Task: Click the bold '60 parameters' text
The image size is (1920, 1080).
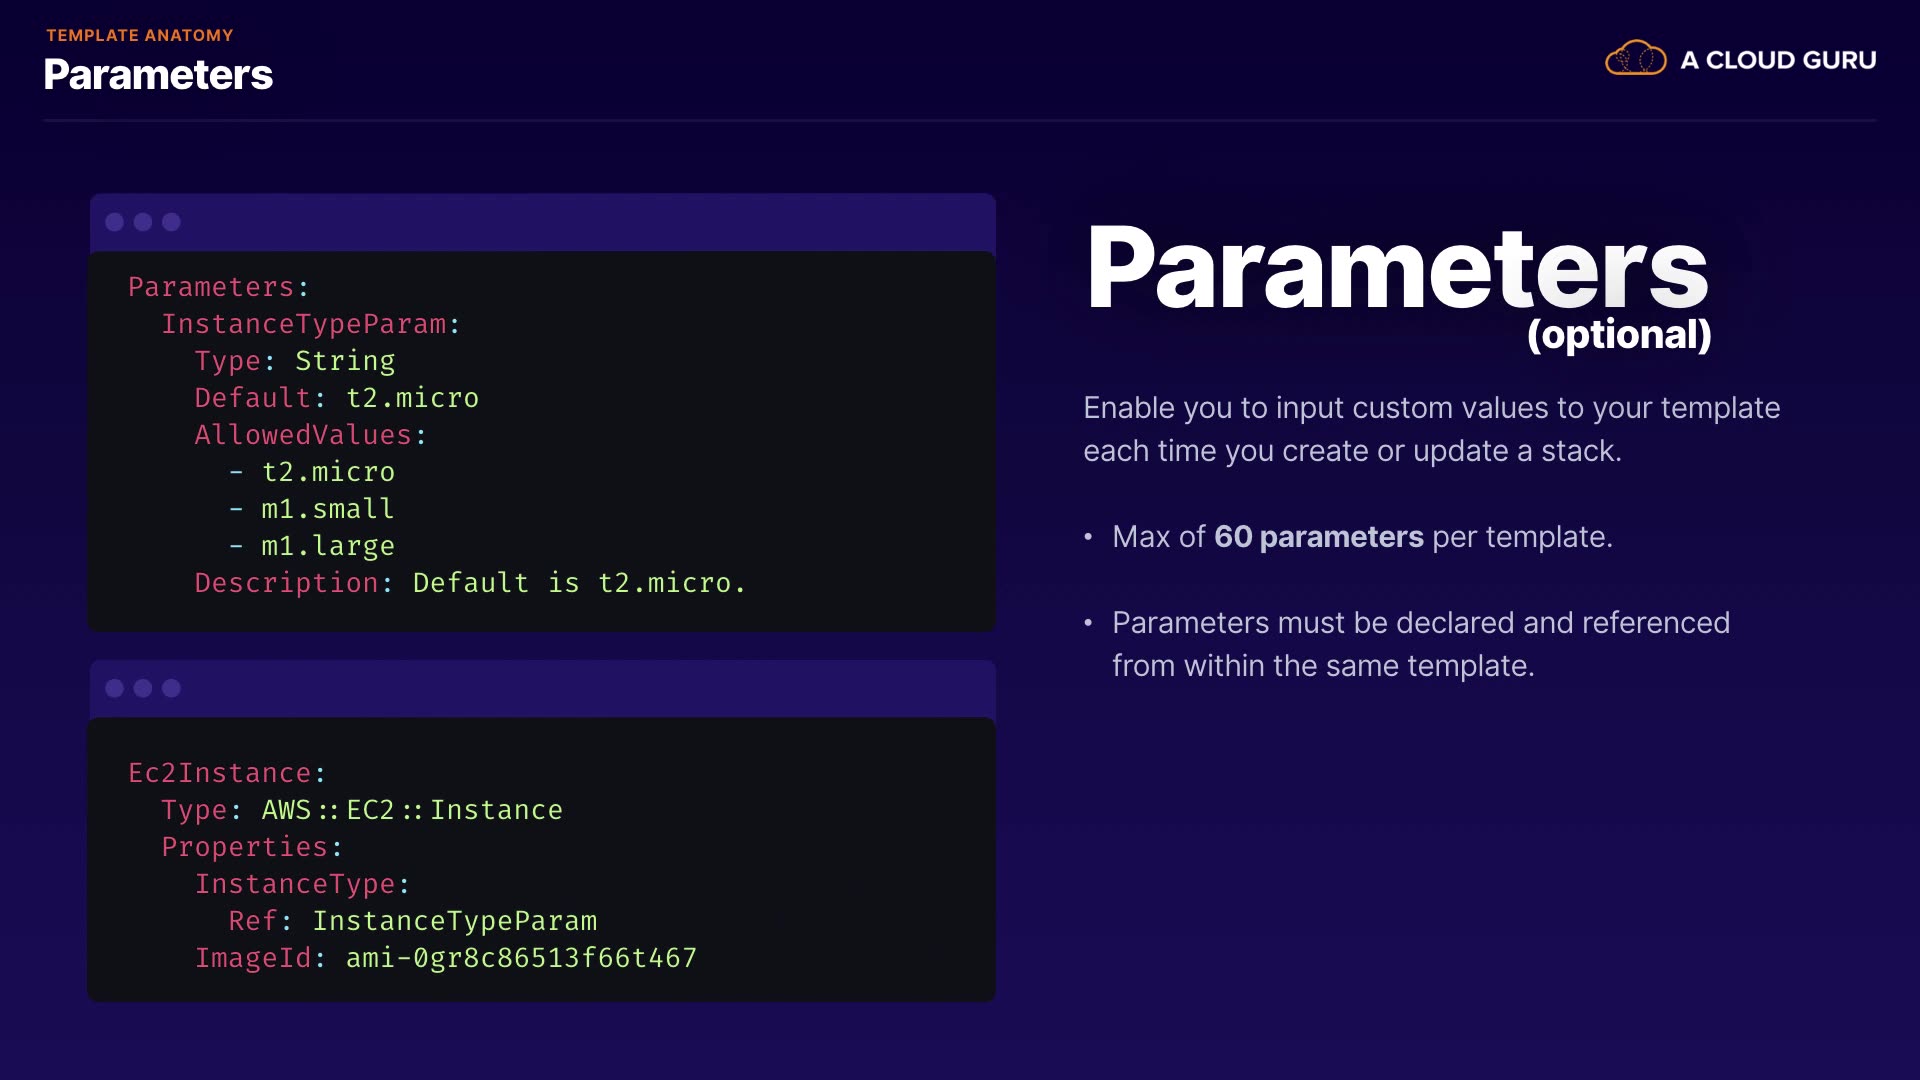Action: point(1318,537)
